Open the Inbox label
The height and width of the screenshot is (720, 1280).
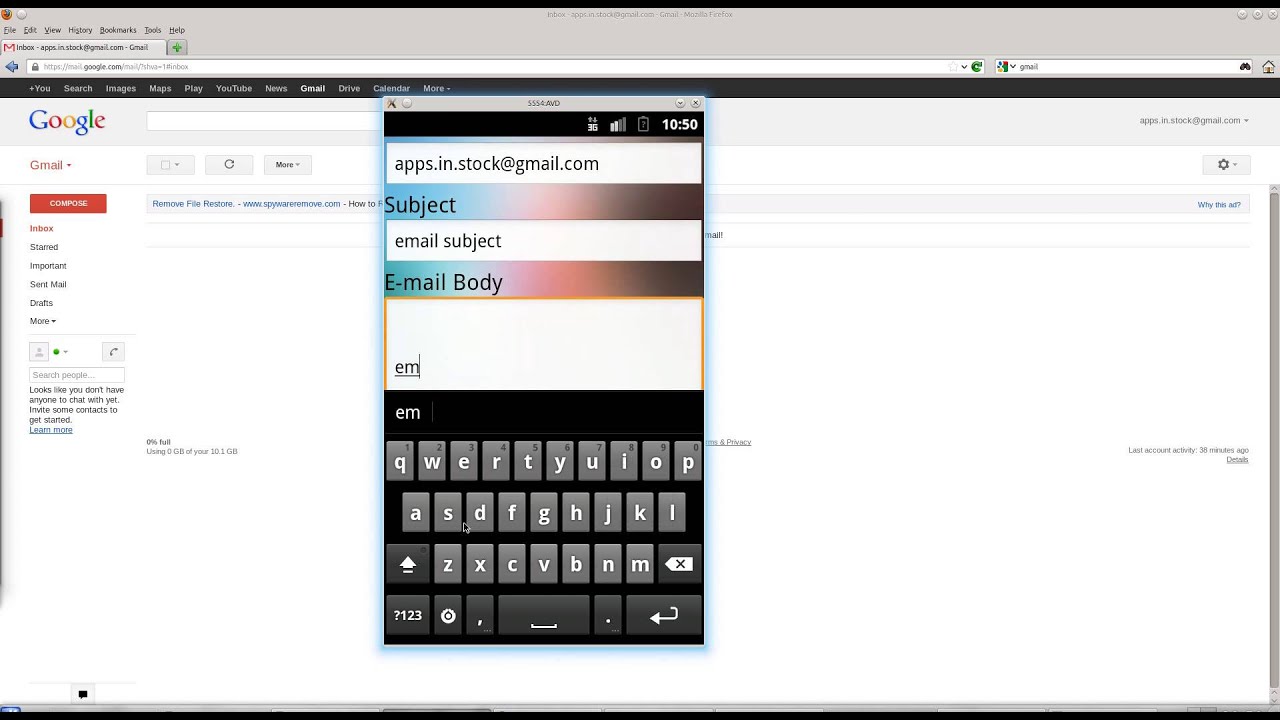tap(41, 228)
